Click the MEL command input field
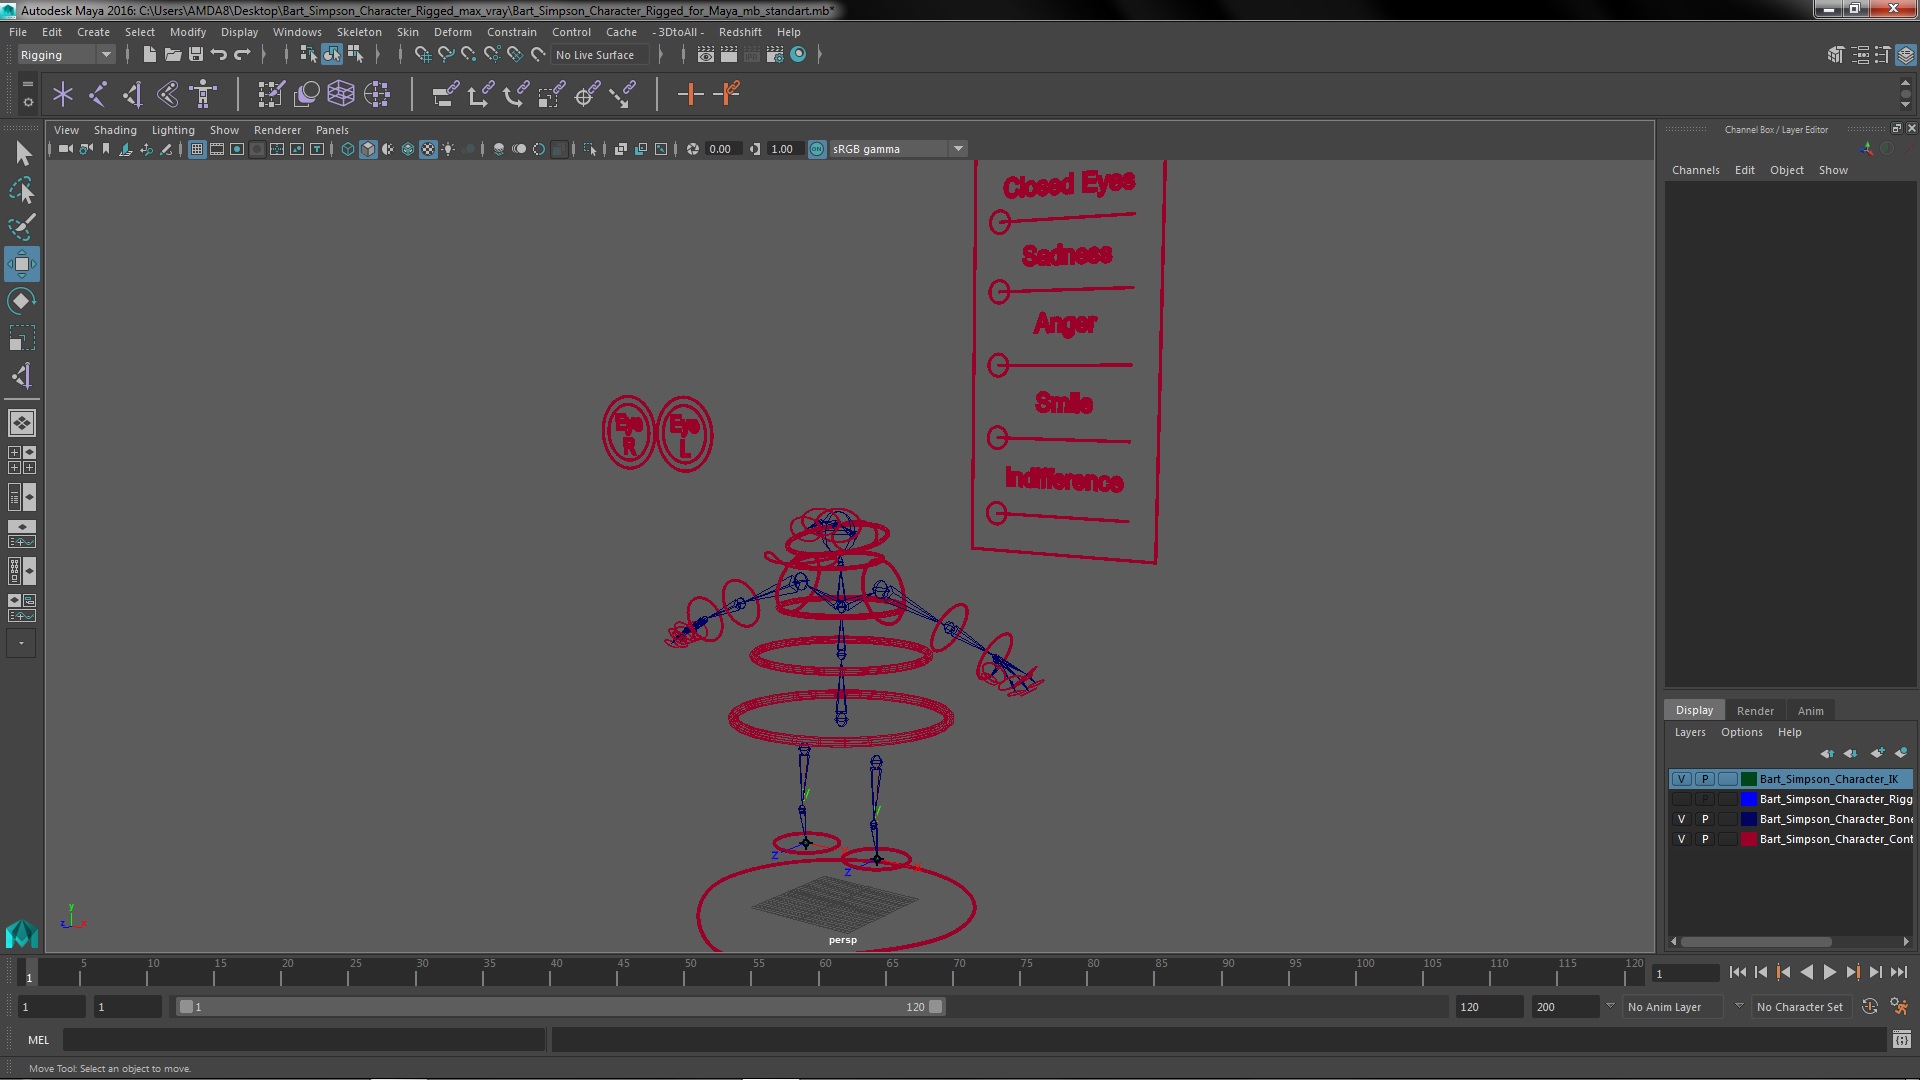 click(304, 1040)
